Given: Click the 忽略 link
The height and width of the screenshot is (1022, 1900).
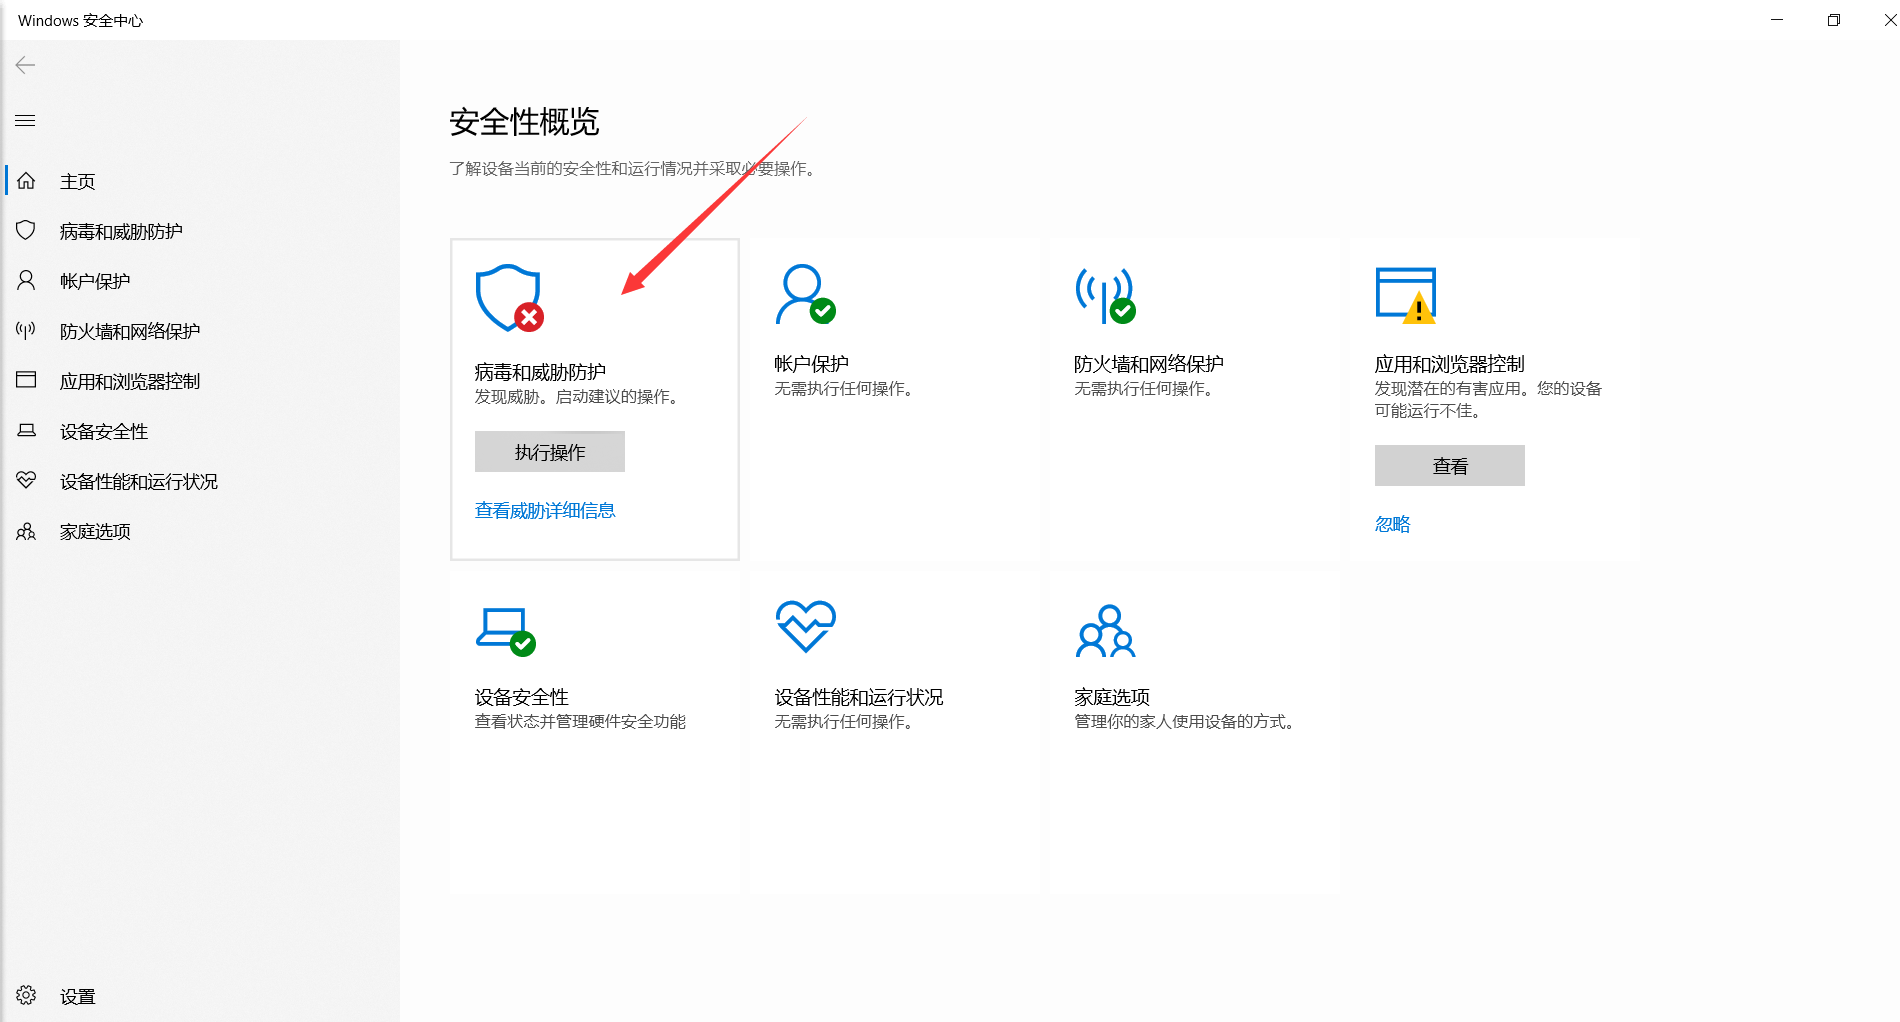Looking at the screenshot, I should 1392,524.
